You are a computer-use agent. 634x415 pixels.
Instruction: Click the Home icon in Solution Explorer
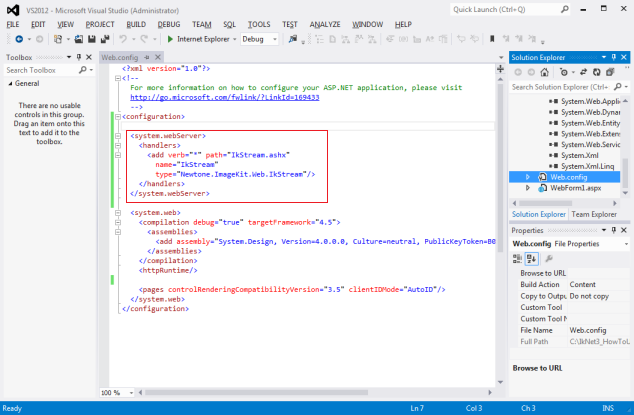coord(544,72)
